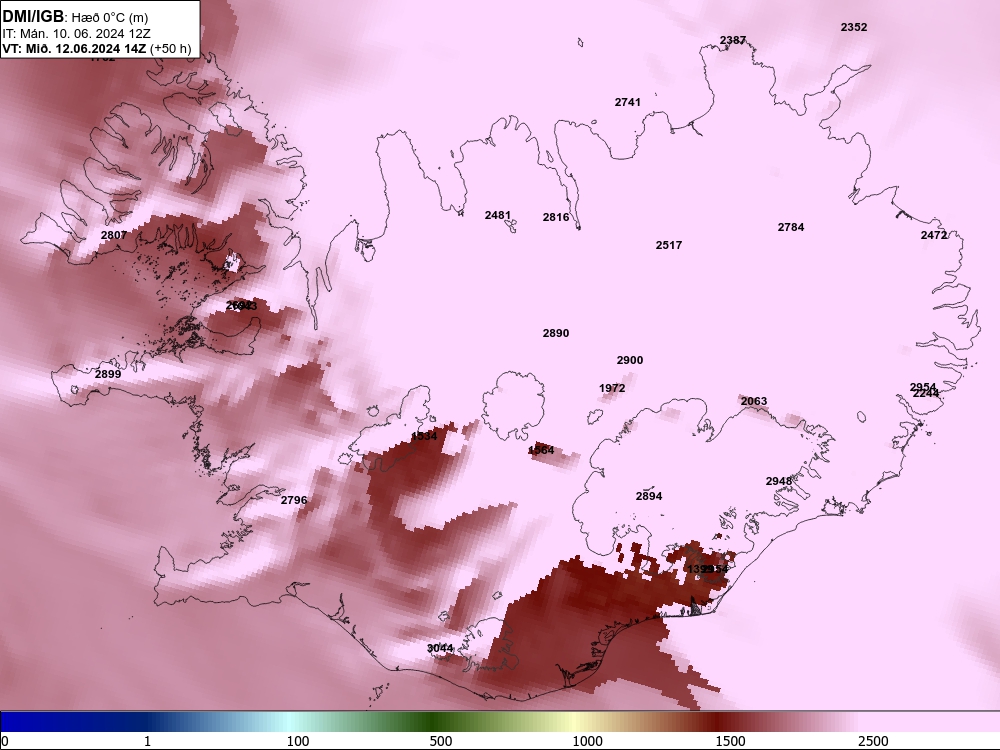Pick the 1564 value in dark patch
The height and width of the screenshot is (750, 1000).
tap(541, 450)
